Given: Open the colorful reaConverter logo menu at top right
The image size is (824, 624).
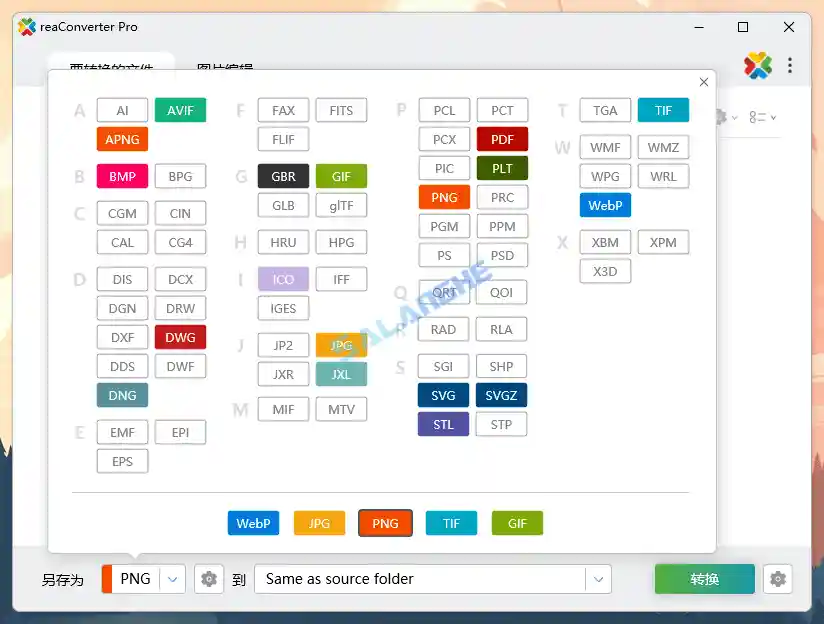Looking at the screenshot, I should pos(757,64).
